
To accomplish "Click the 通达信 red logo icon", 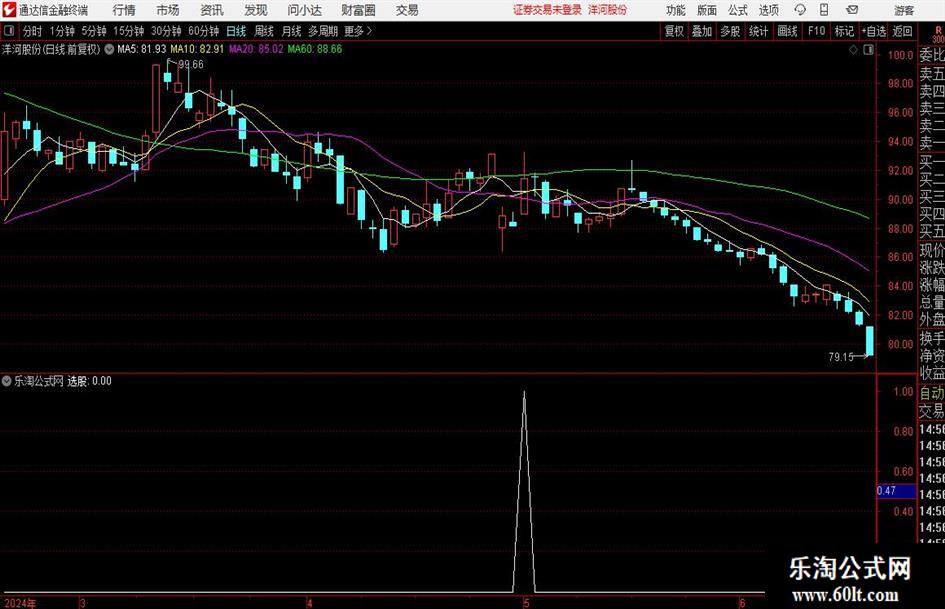I will pos(9,10).
